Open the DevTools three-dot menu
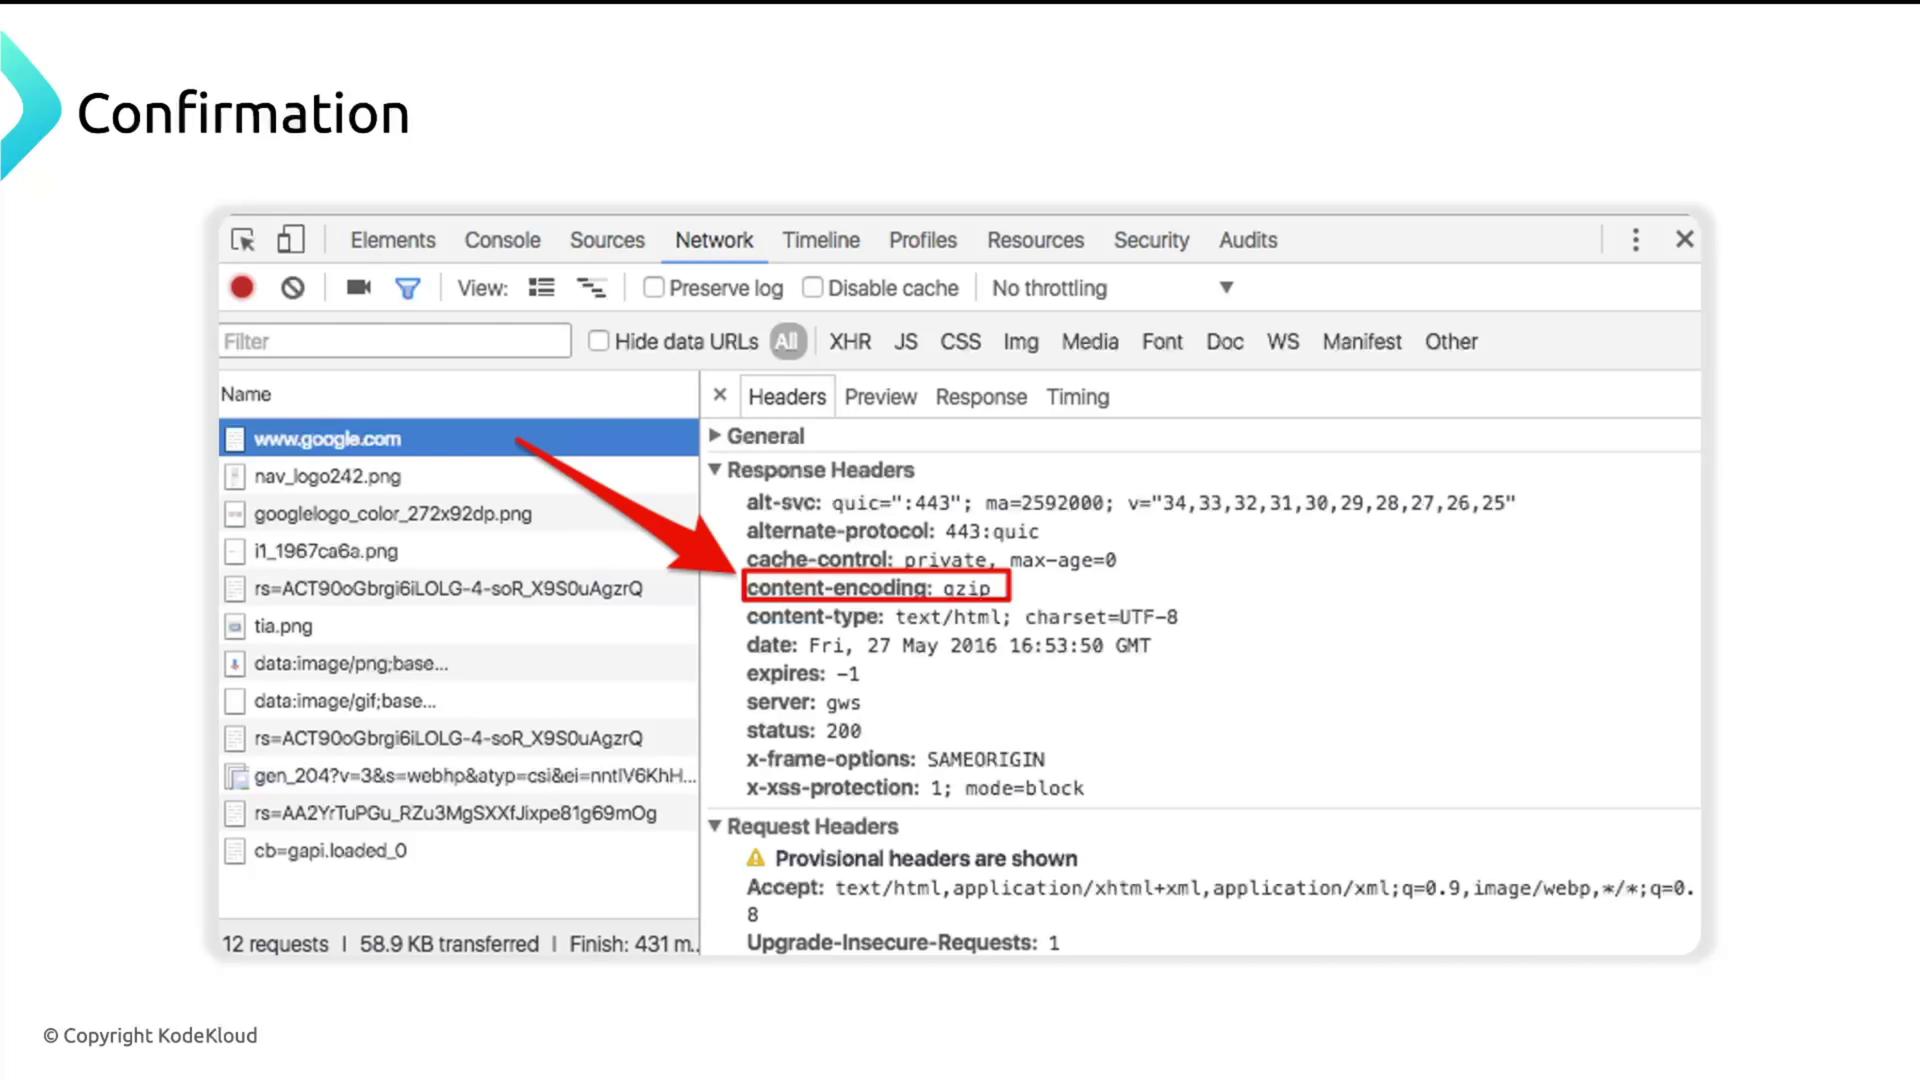Image resolution: width=1920 pixels, height=1080 pixels. (1635, 240)
